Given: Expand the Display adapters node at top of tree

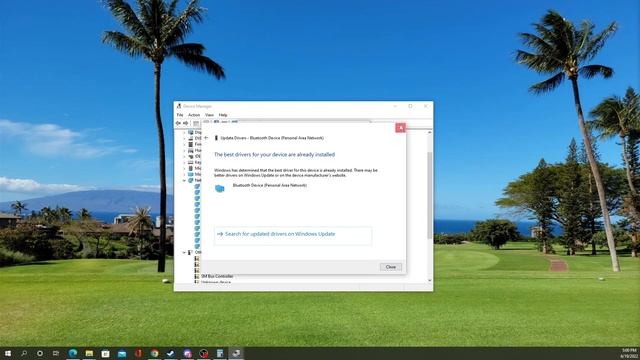Looking at the screenshot, I should click(x=184, y=133).
